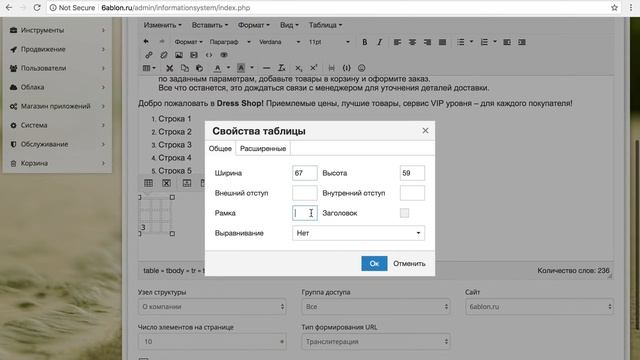The image size is (640, 360).
Task: Open the Узел структуры dropdown
Action: pos(212,307)
